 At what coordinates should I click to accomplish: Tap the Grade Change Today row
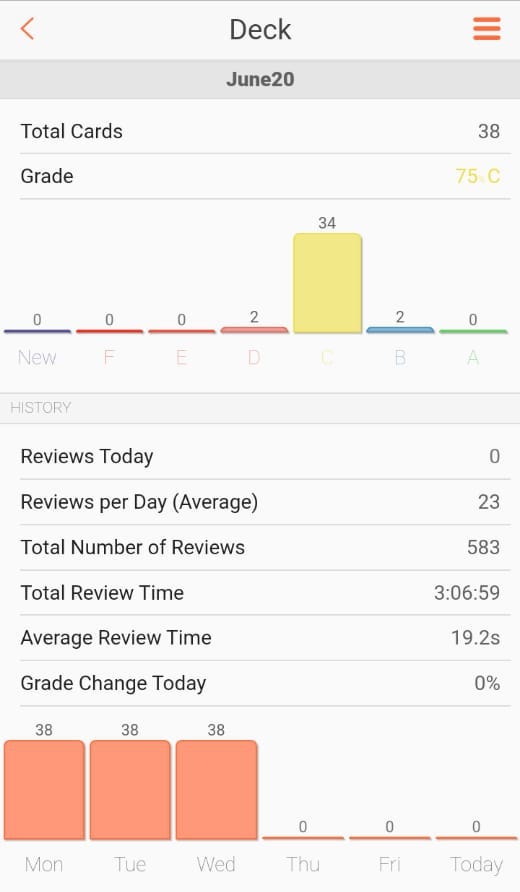(x=260, y=683)
